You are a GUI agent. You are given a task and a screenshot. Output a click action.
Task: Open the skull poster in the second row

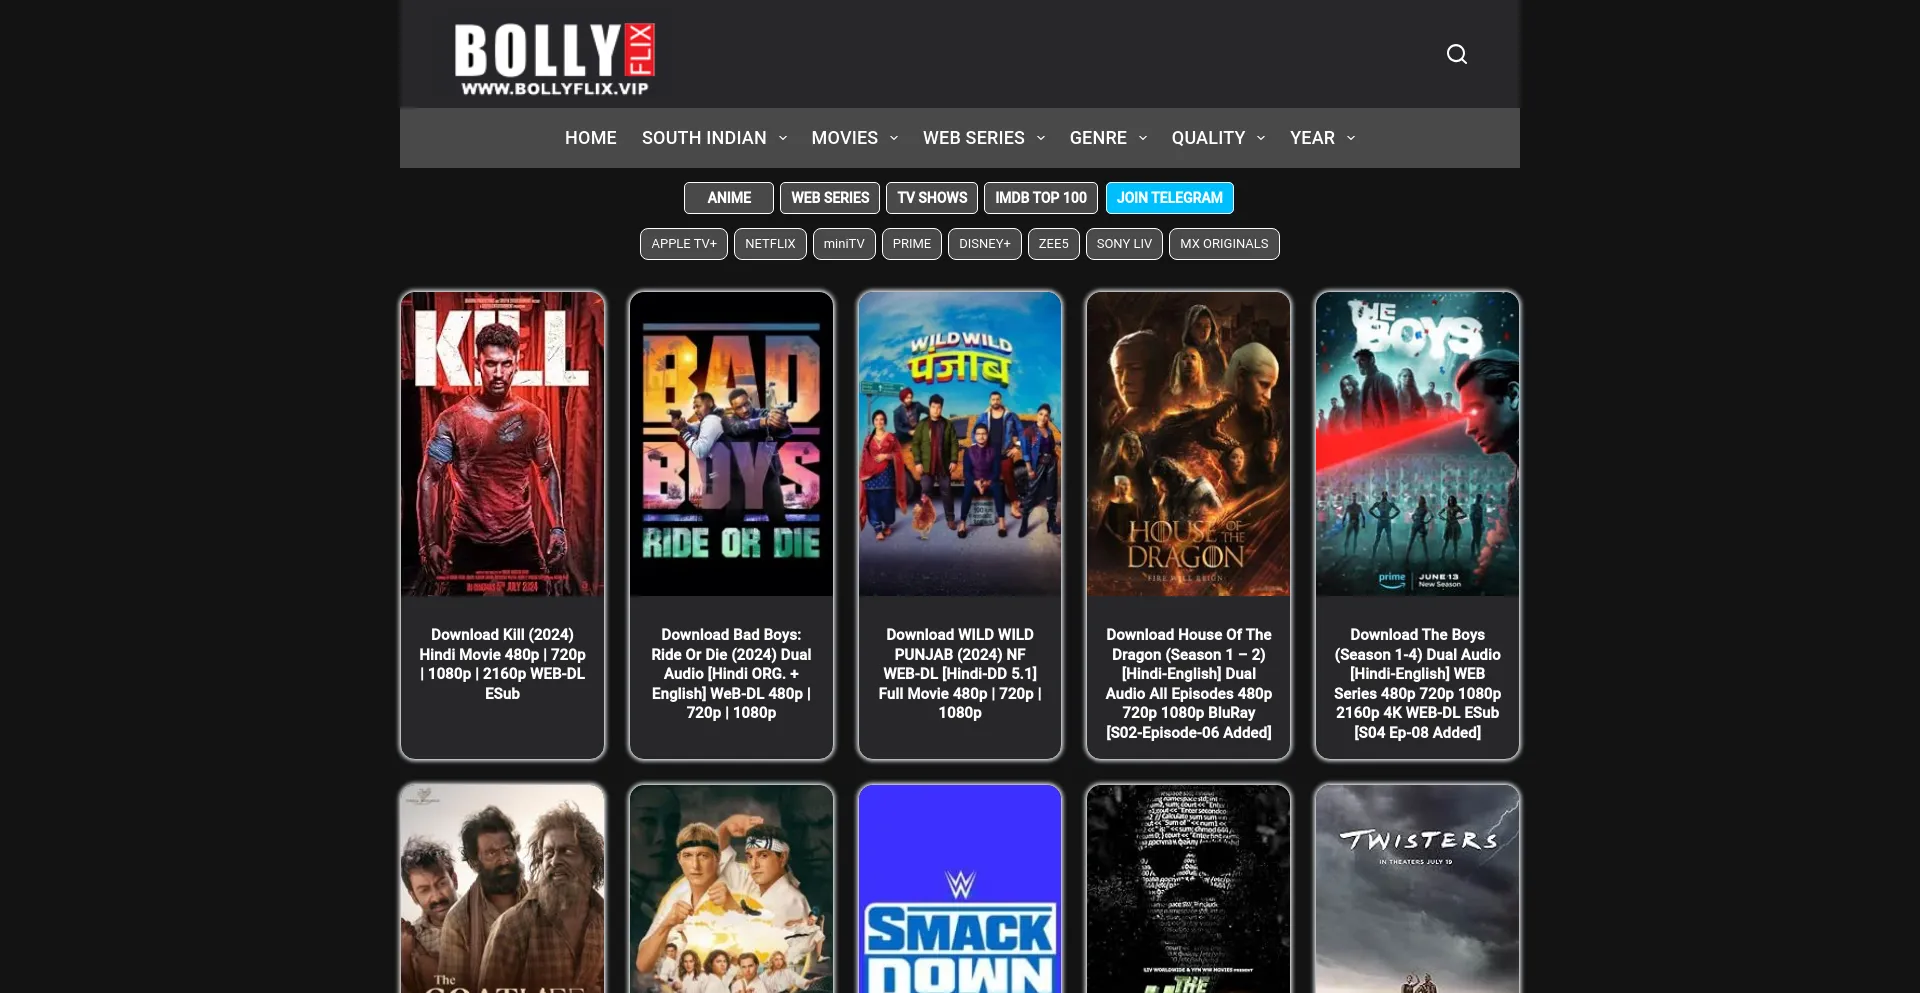(x=1189, y=889)
